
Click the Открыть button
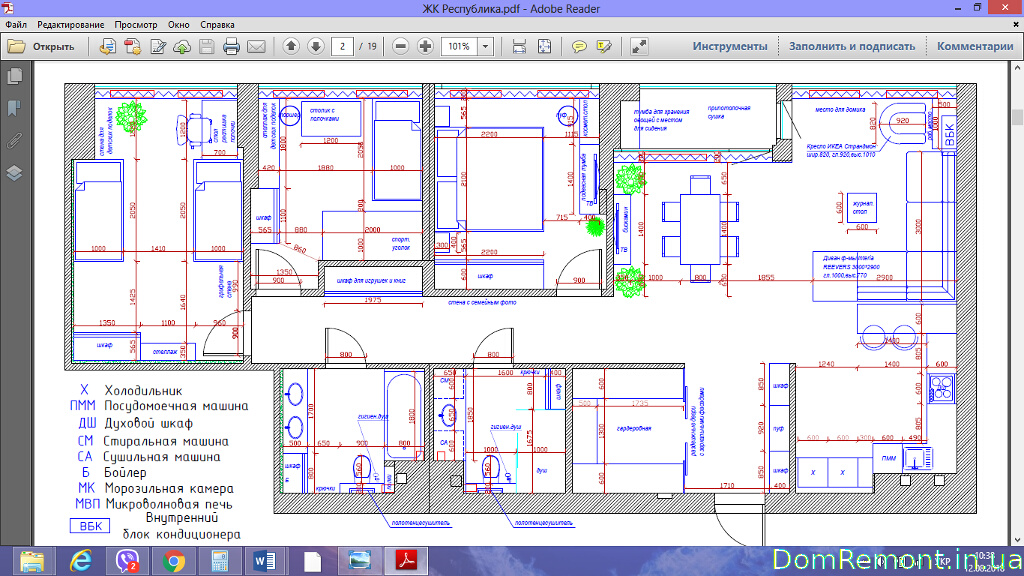coord(42,46)
